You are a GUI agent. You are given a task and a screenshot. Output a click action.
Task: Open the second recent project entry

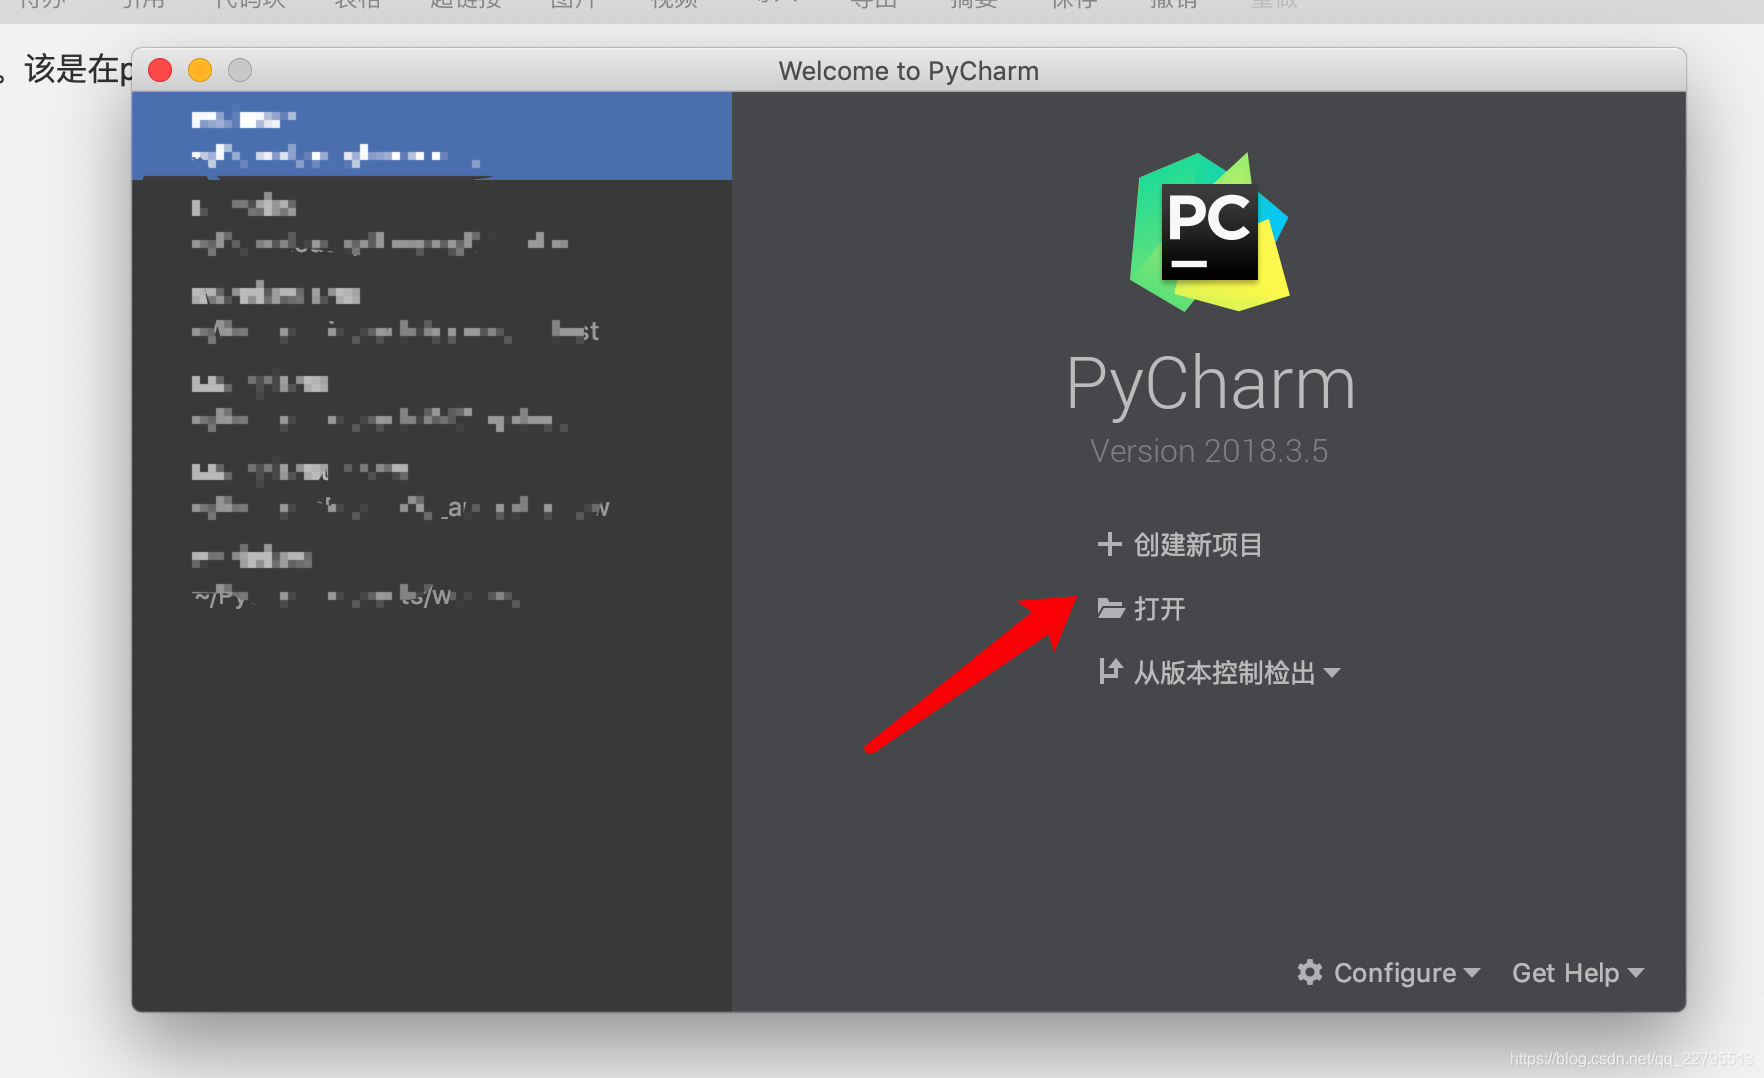(x=432, y=224)
